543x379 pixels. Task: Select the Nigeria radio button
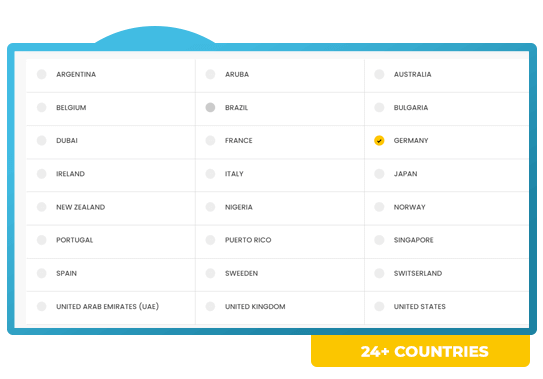pyautogui.click(x=210, y=207)
